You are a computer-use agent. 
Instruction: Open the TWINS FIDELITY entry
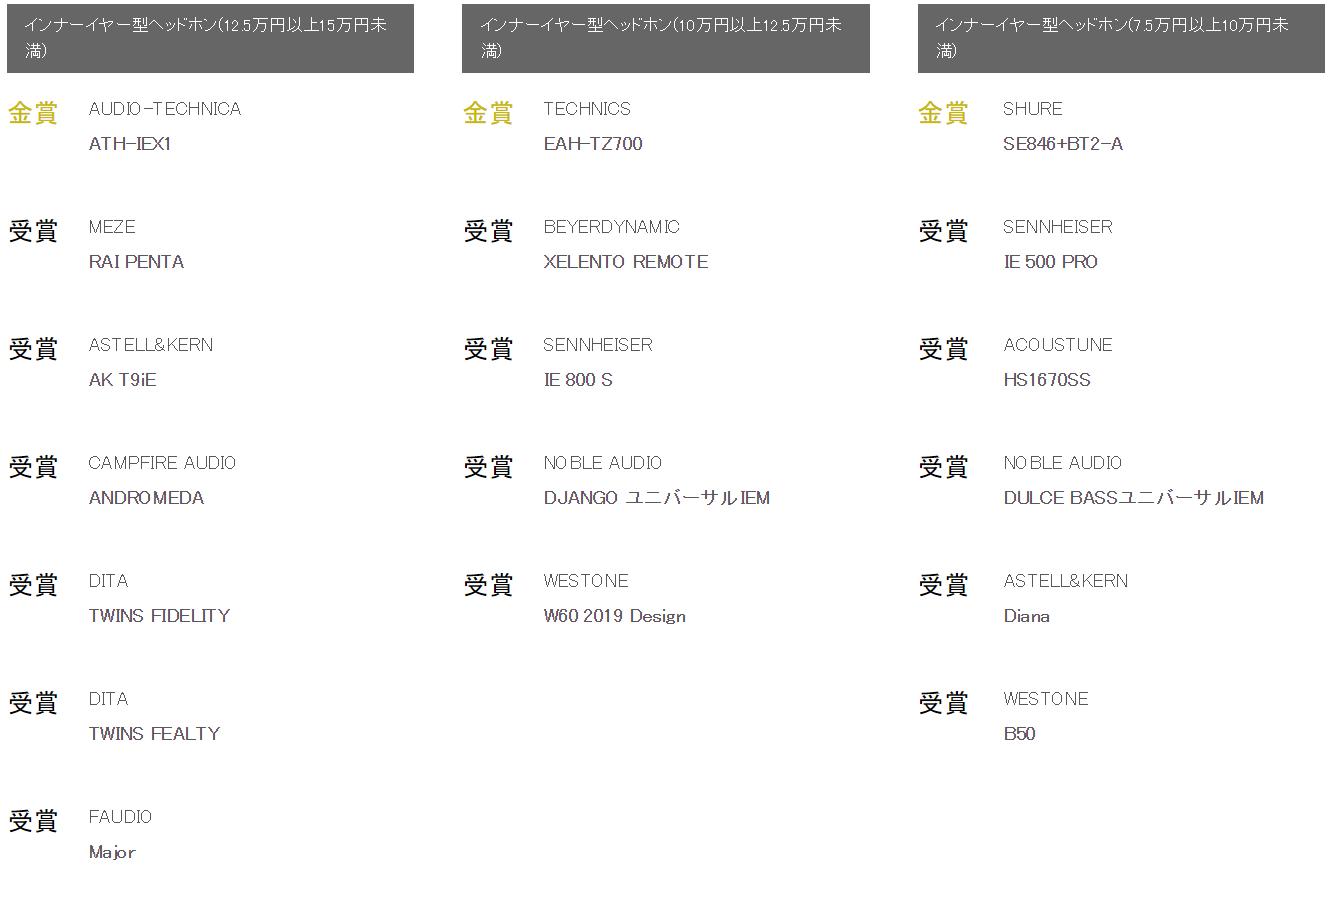tap(159, 616)
